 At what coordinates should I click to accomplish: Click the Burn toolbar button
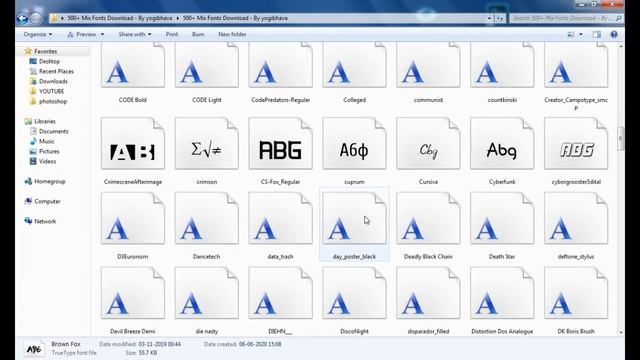pyautogui.click(x=198, y=34)
